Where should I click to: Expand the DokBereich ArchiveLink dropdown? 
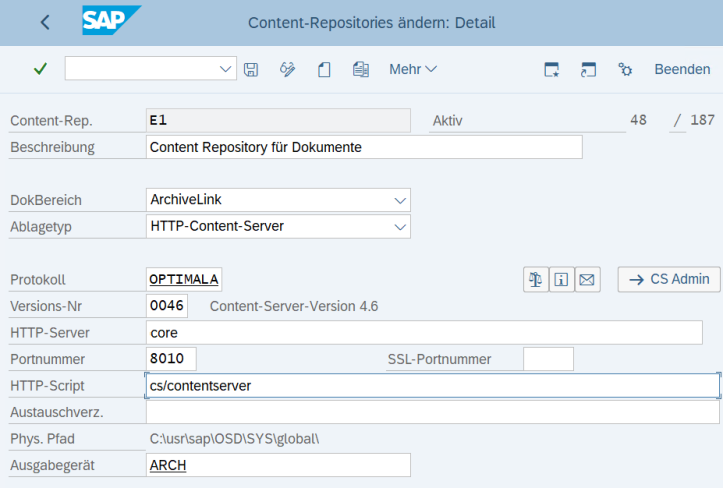click(x=400, y=200)
